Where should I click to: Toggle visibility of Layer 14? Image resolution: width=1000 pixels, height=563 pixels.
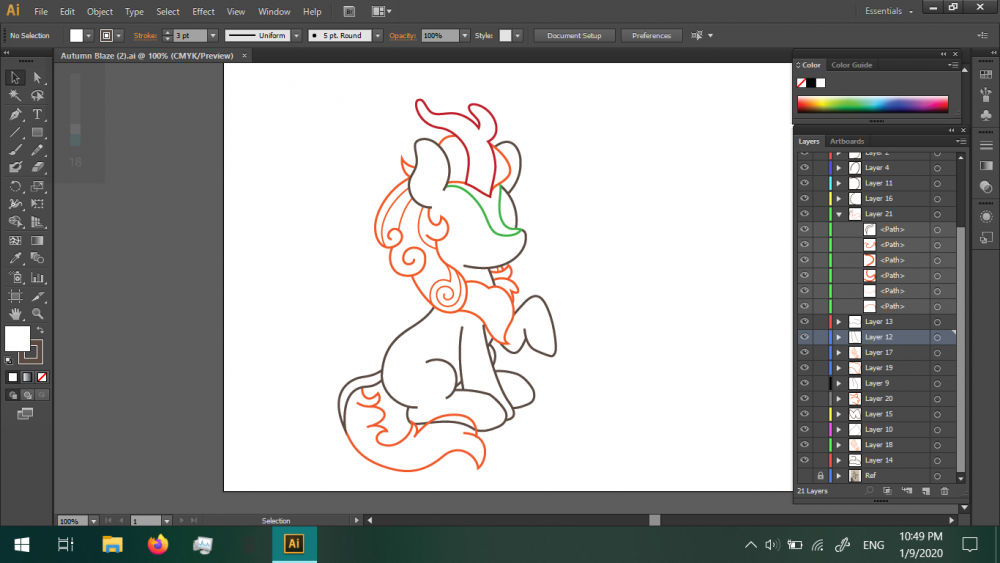click(x=804, y=460)
